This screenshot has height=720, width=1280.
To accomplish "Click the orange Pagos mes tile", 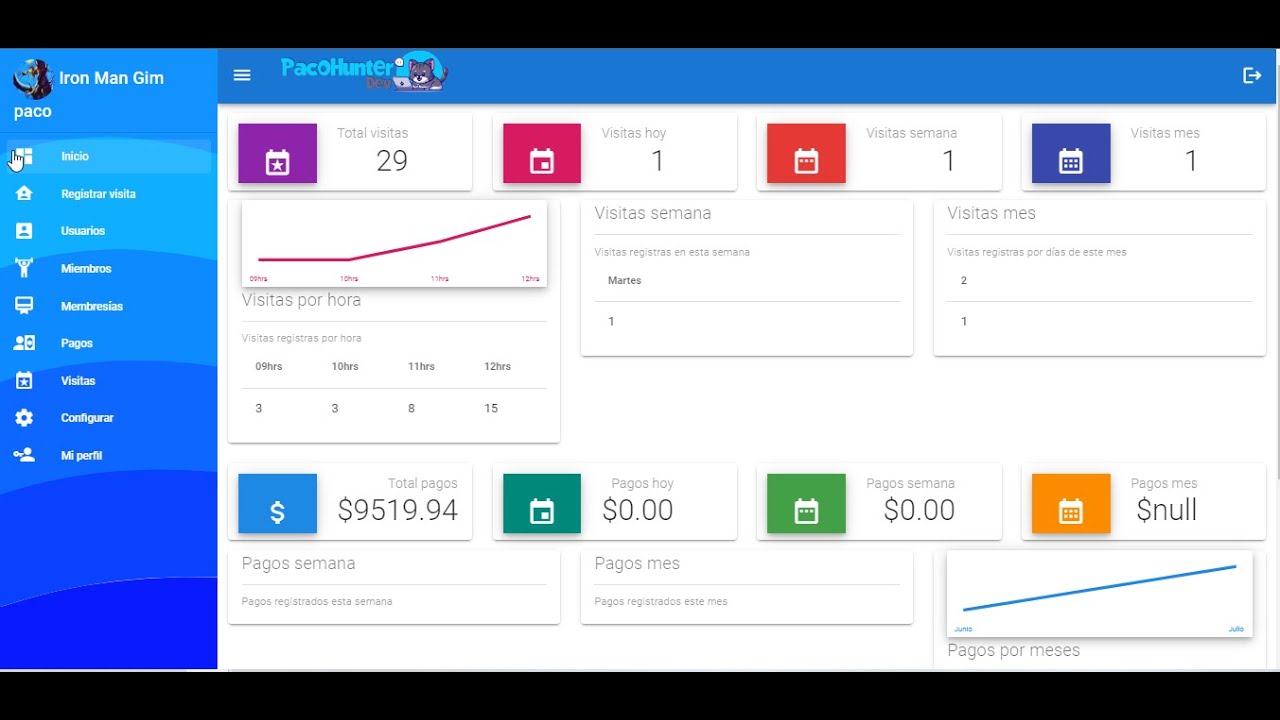I will [1070, 504].
